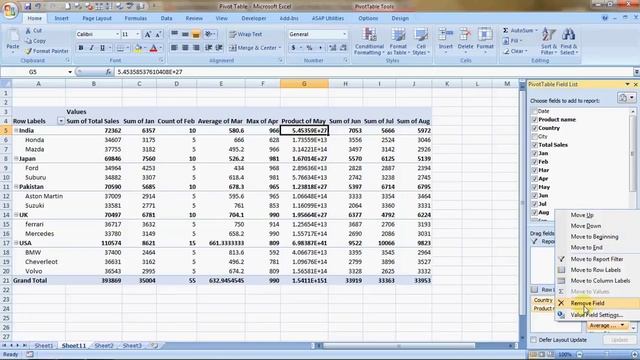The width and height of the screenshot is (640, 360).
Task: Switch to the Formulas tab
Action: click(136, 18)
